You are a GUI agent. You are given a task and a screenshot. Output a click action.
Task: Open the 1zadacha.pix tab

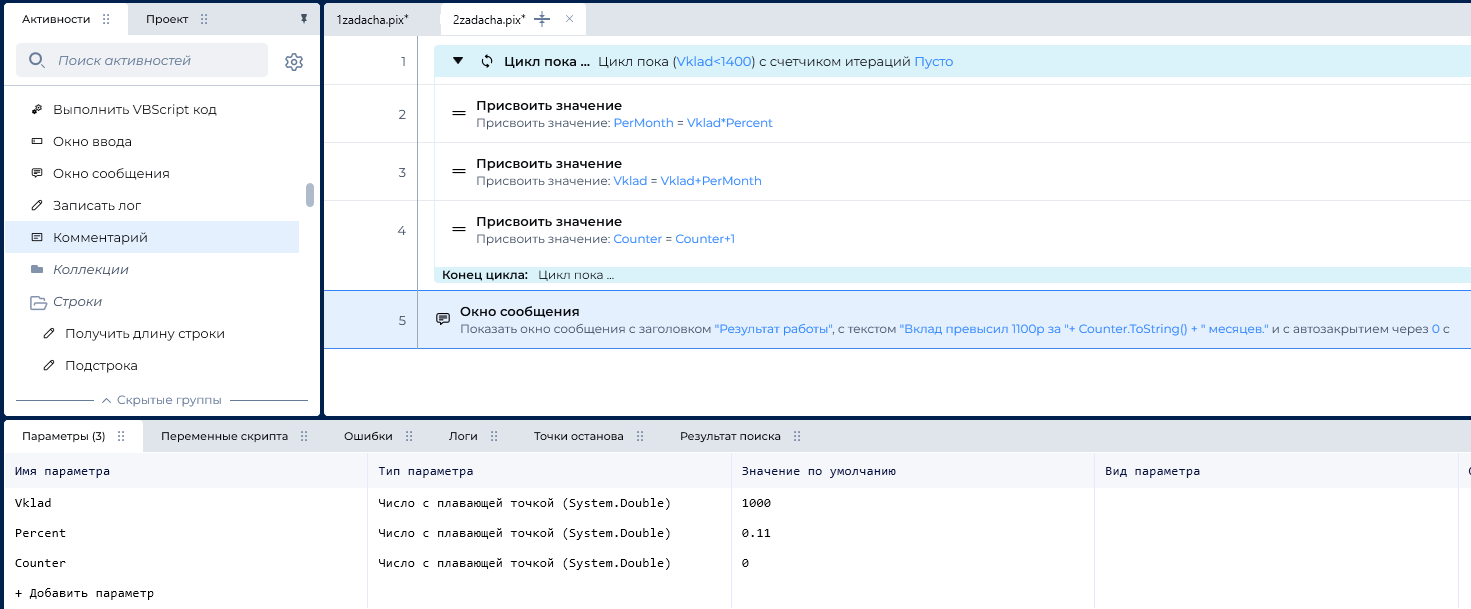[x=372, y=19]
